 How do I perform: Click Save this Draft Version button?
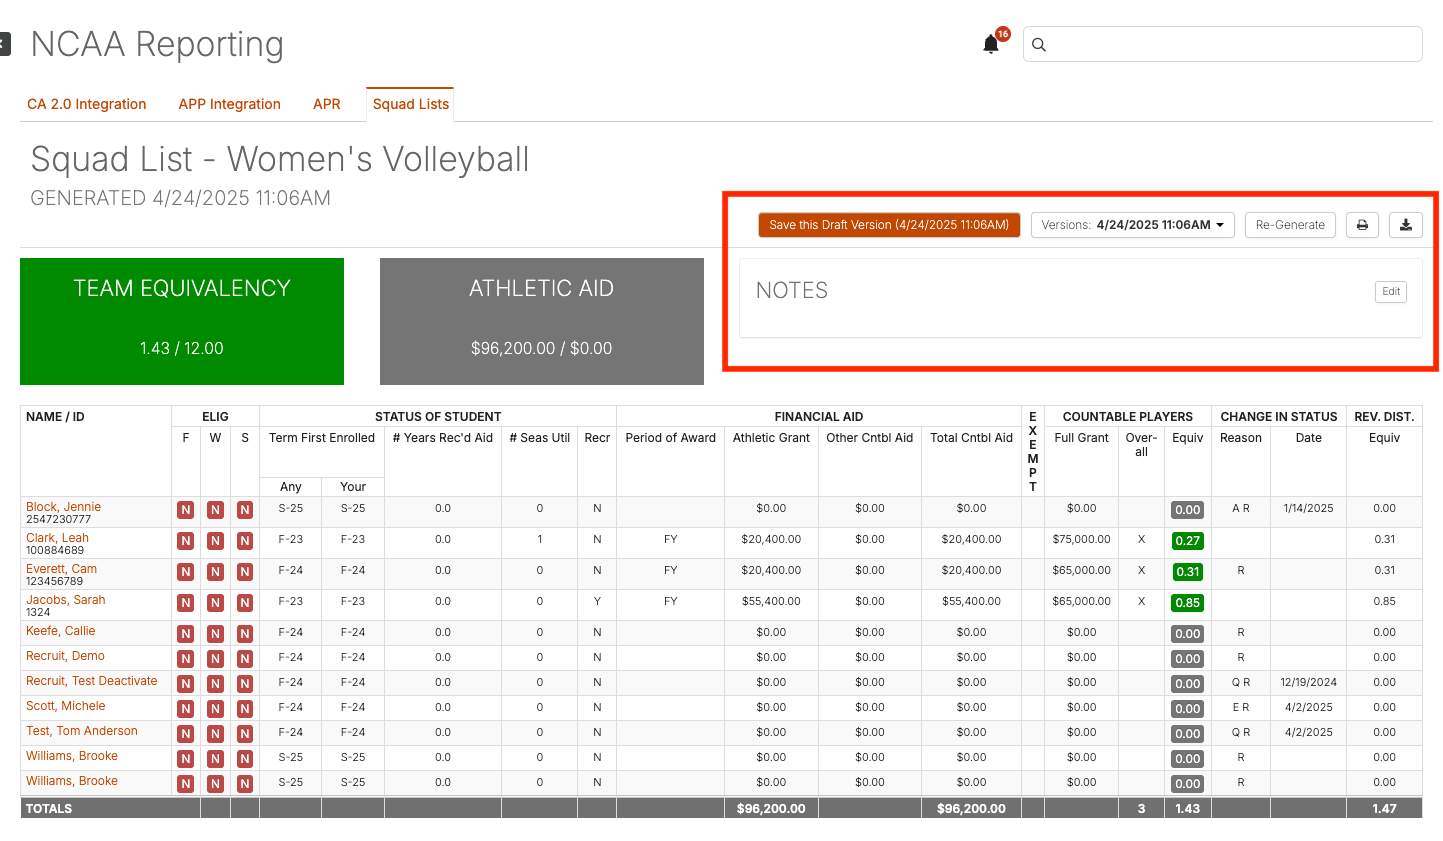tap(889, 225)
